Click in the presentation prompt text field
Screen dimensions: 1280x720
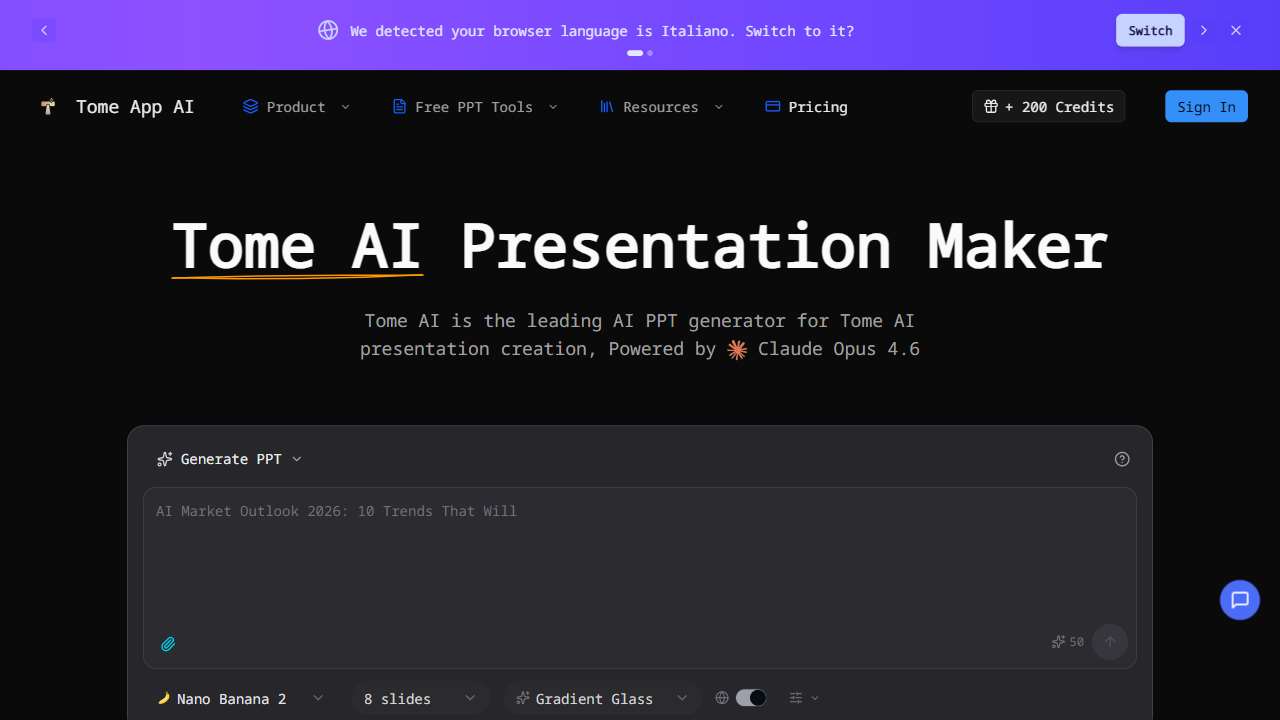click(640, 560)
